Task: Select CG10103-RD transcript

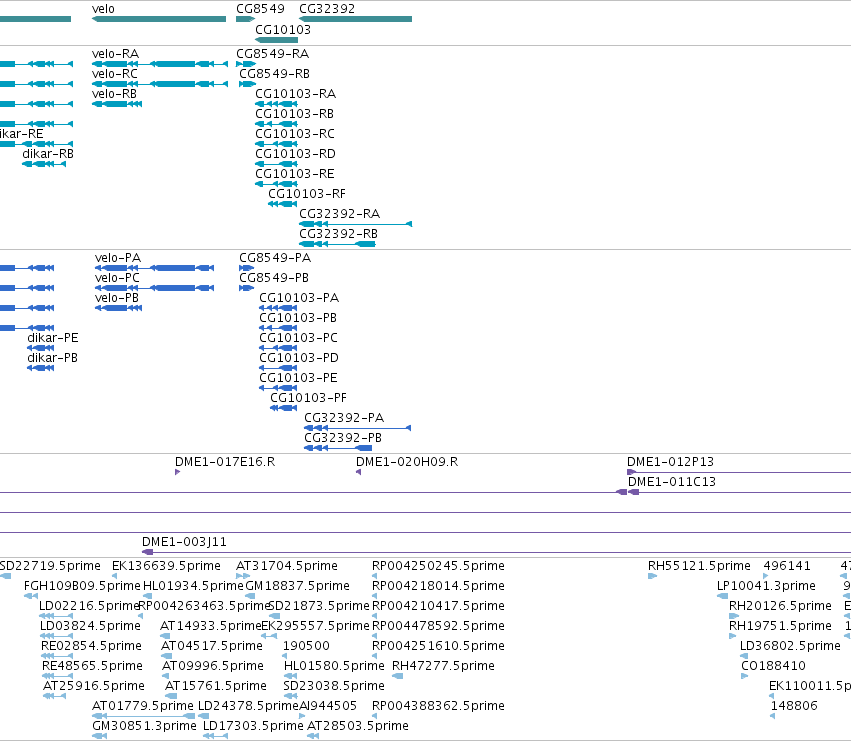Action: pos(276,164)
